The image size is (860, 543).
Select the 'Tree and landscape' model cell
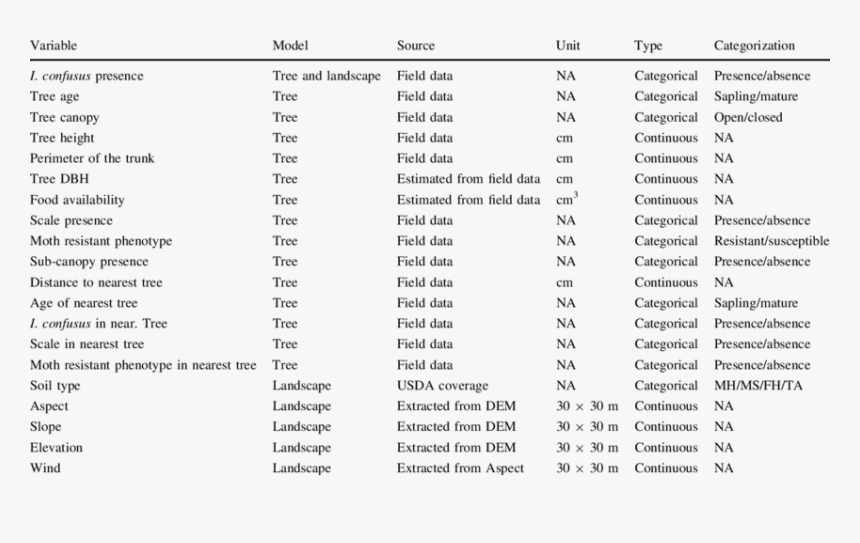326,76
